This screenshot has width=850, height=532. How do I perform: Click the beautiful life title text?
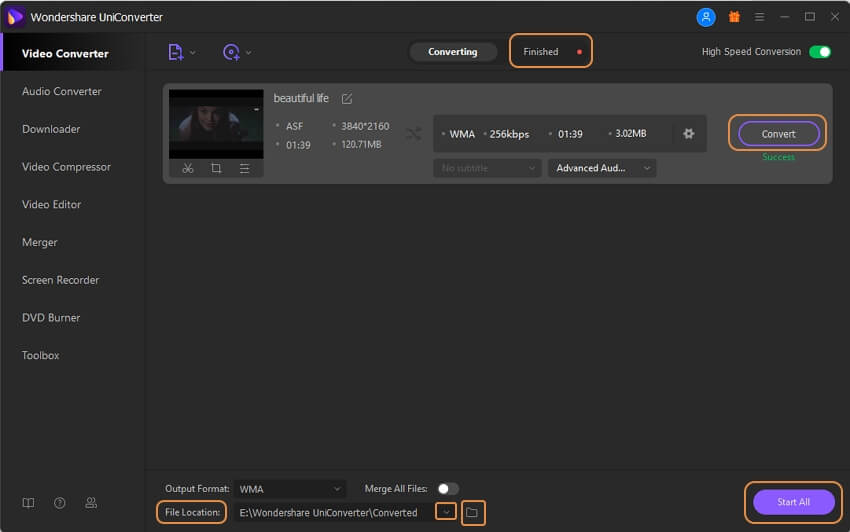pos(301,98)
